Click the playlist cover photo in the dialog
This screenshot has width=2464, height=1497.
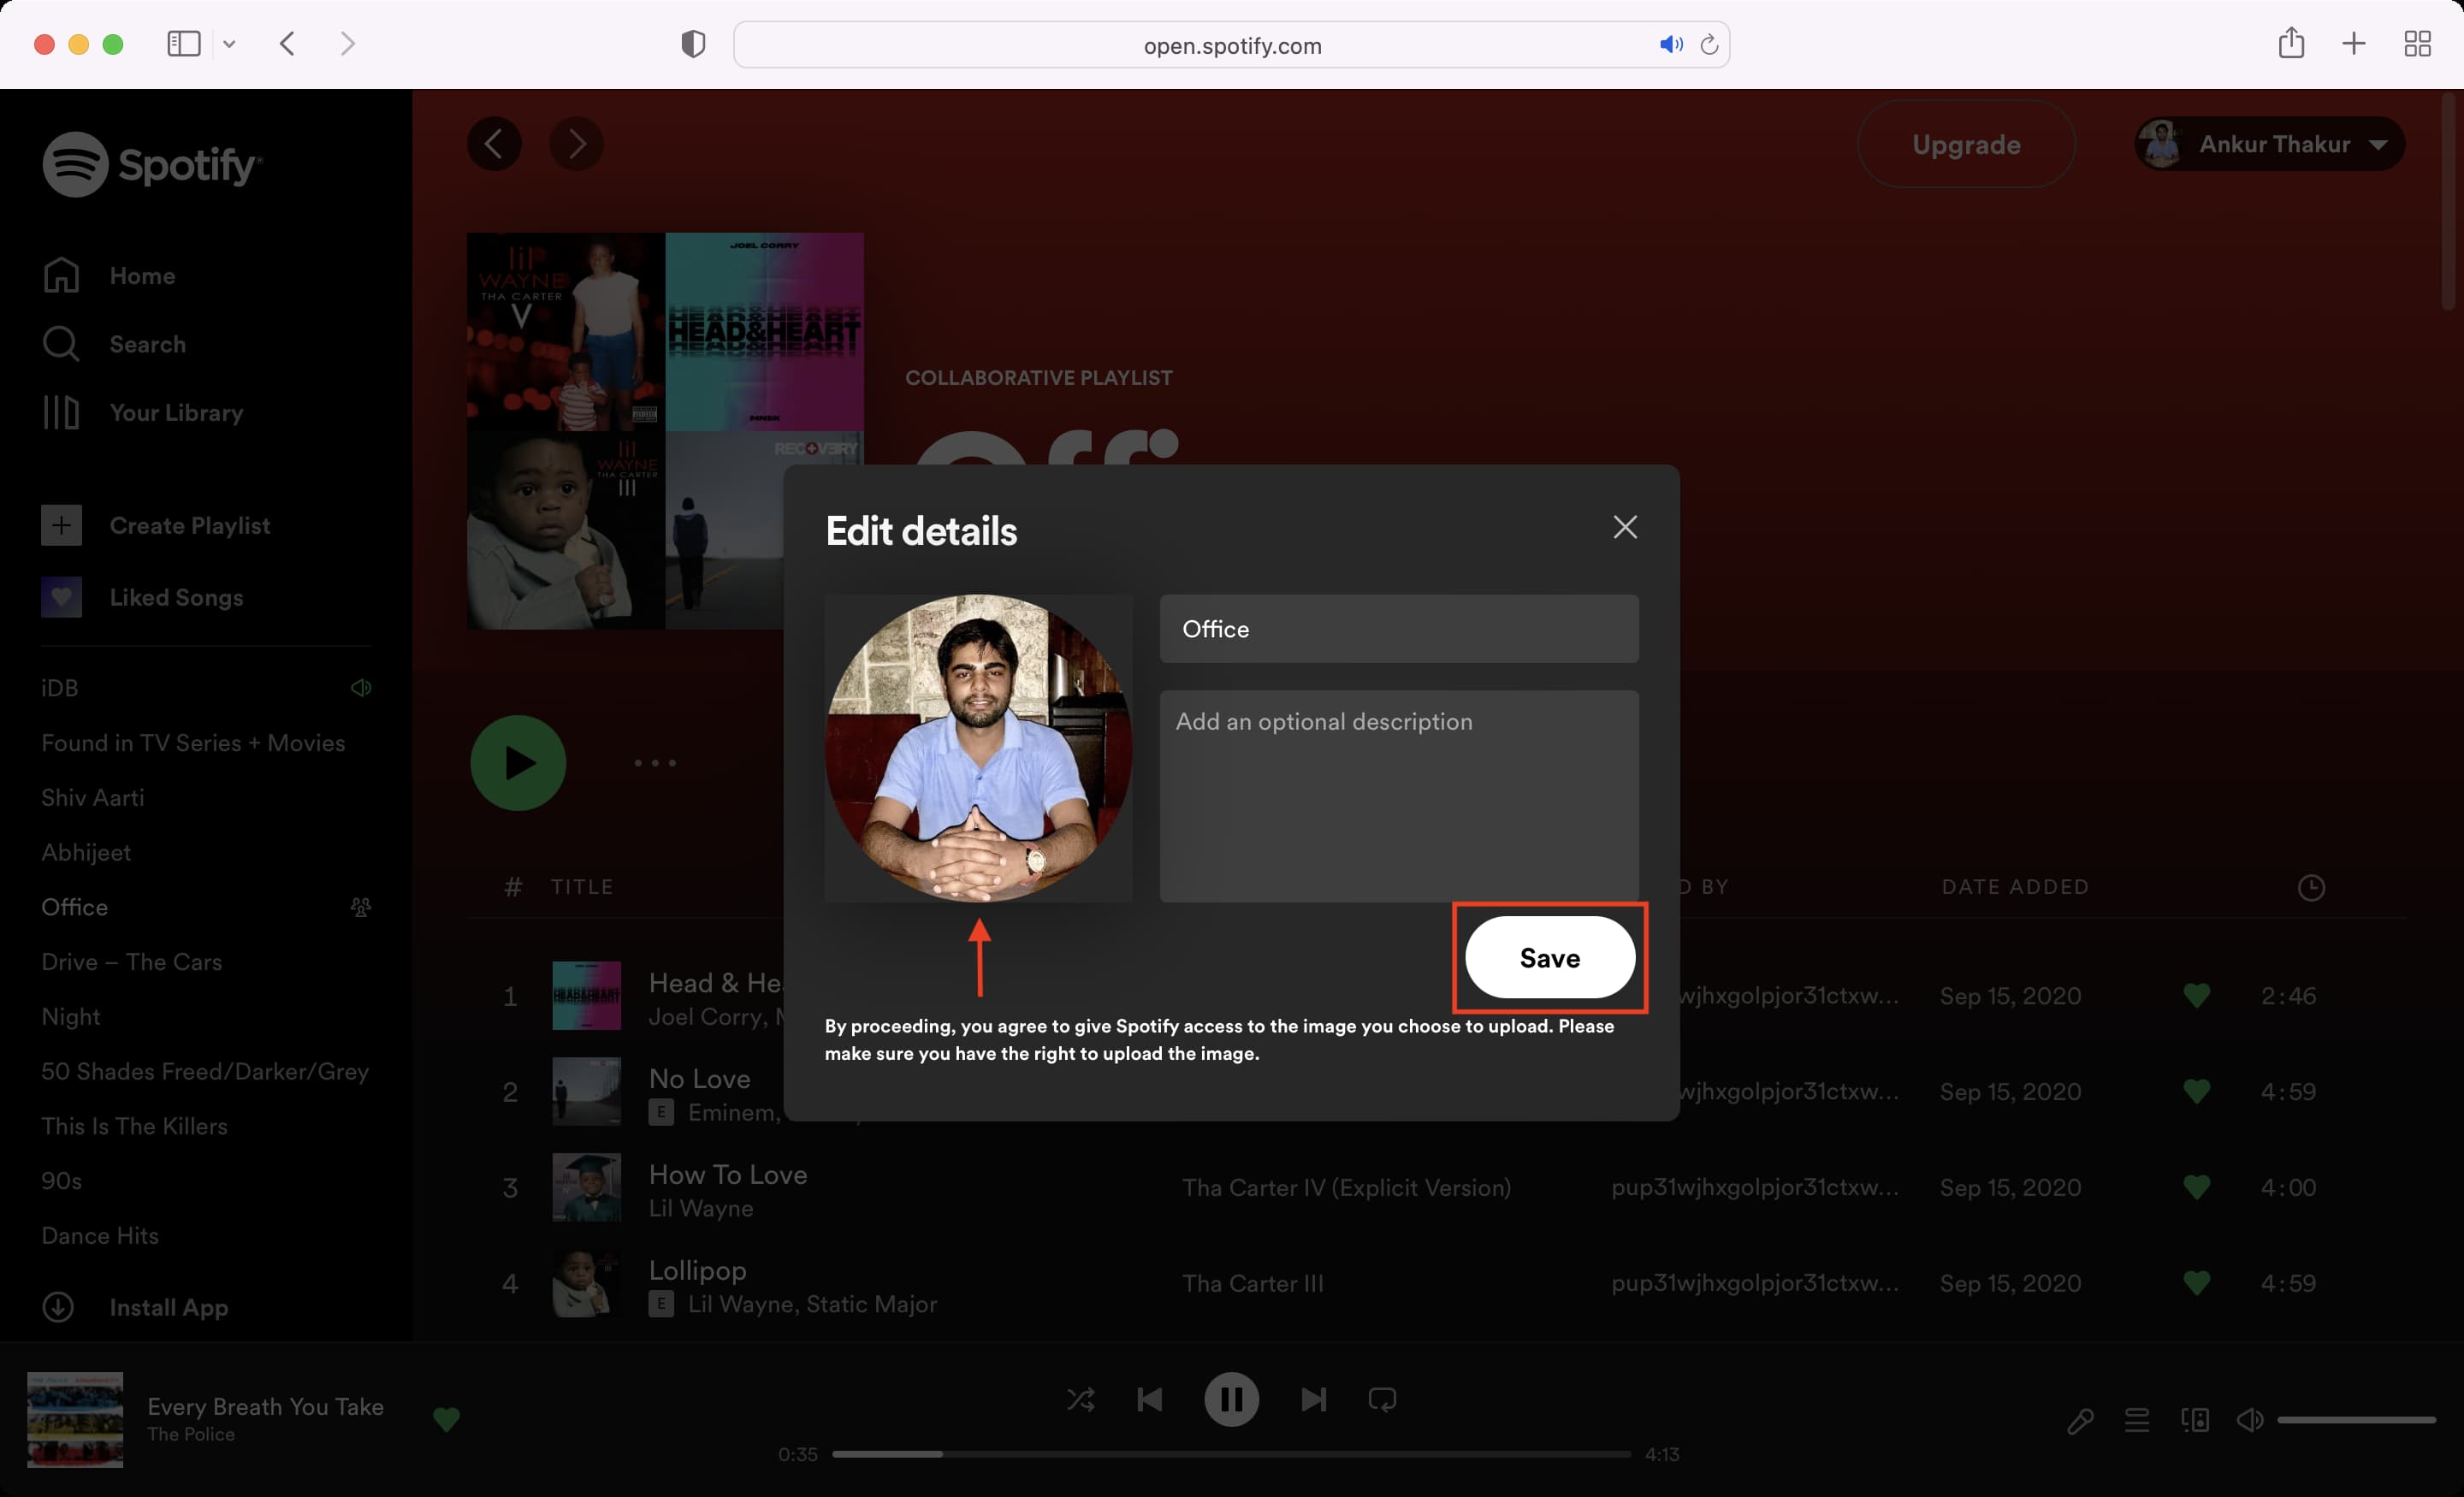(x=978, y=748)
